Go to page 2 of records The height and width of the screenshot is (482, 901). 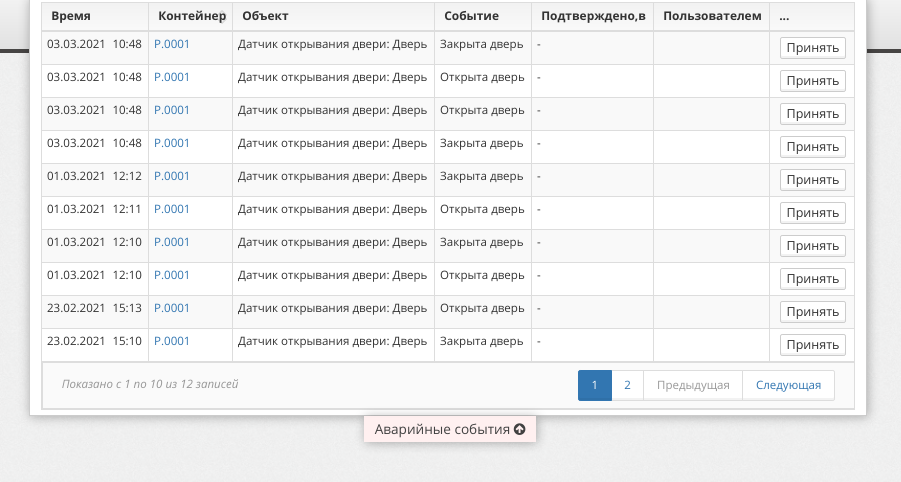[627, 385]
